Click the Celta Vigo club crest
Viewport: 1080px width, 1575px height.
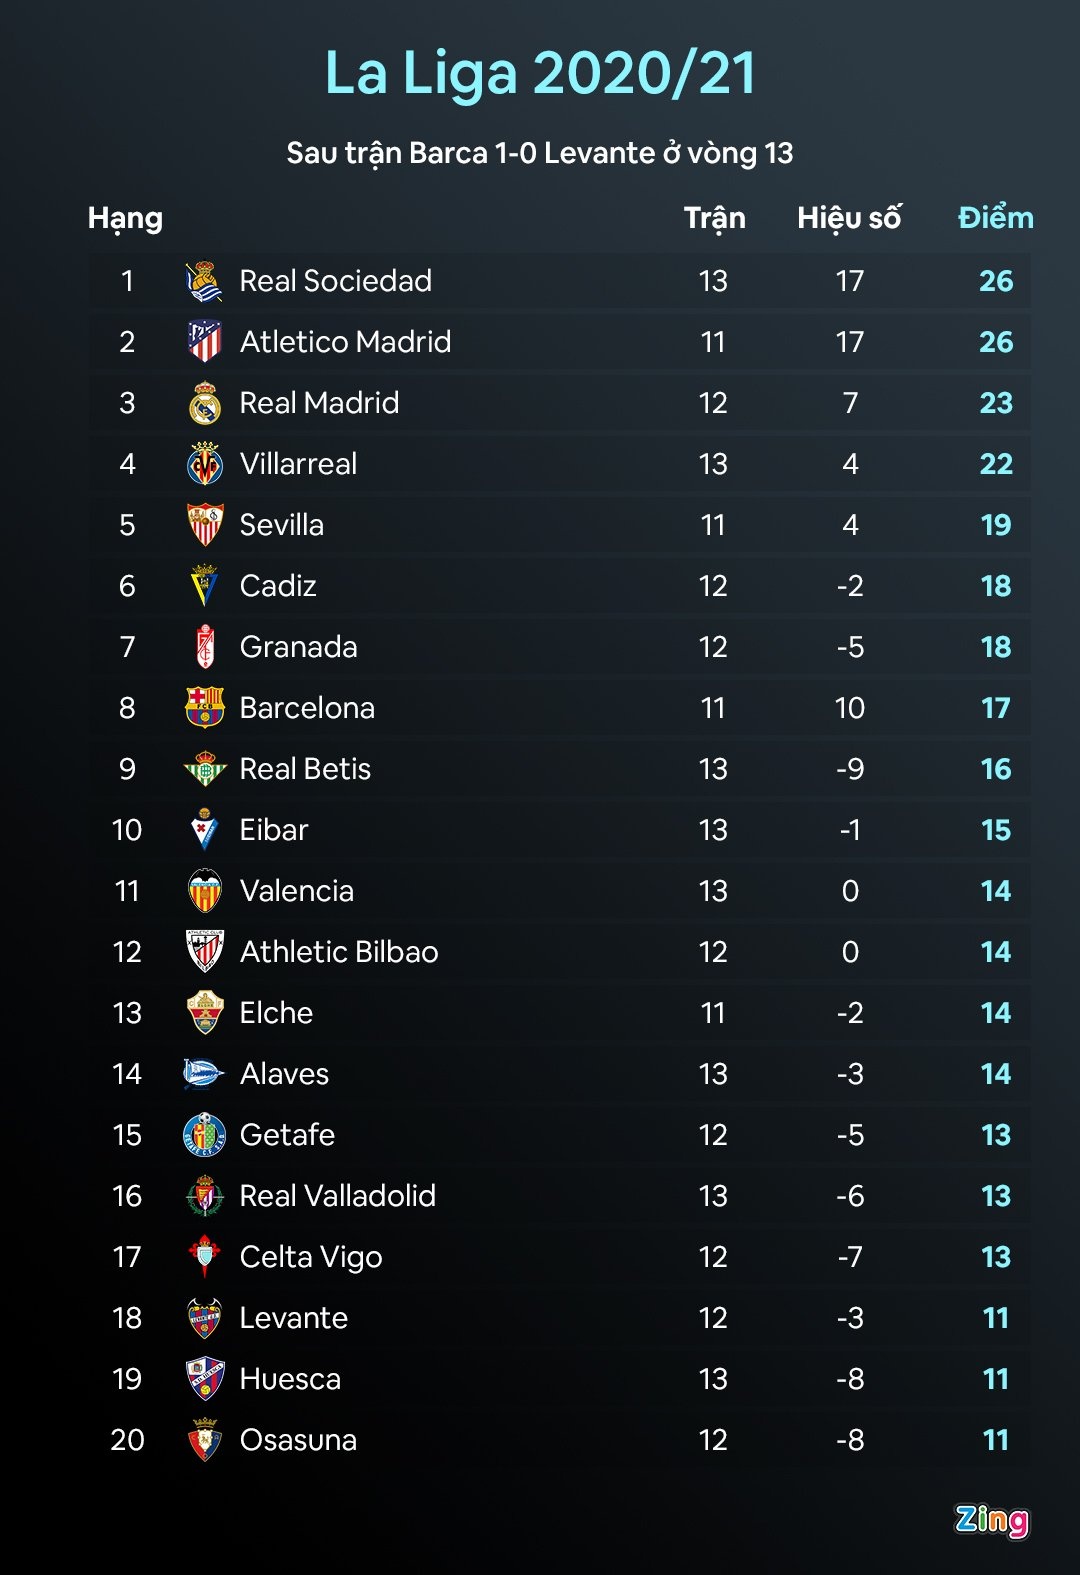click(205, 1257)
